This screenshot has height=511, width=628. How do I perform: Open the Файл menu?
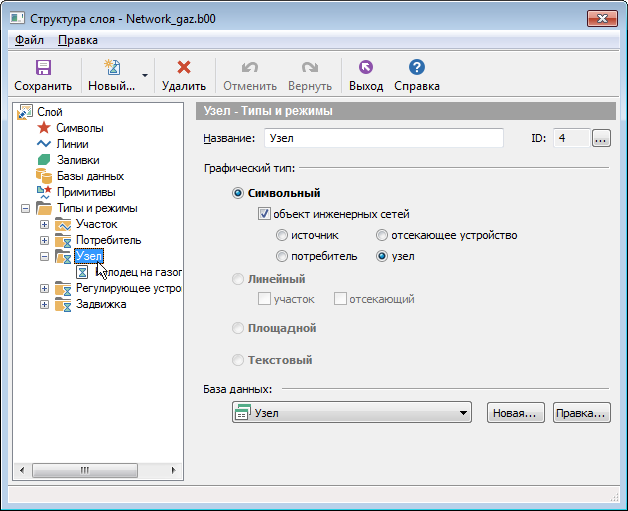tap(29, 40)
